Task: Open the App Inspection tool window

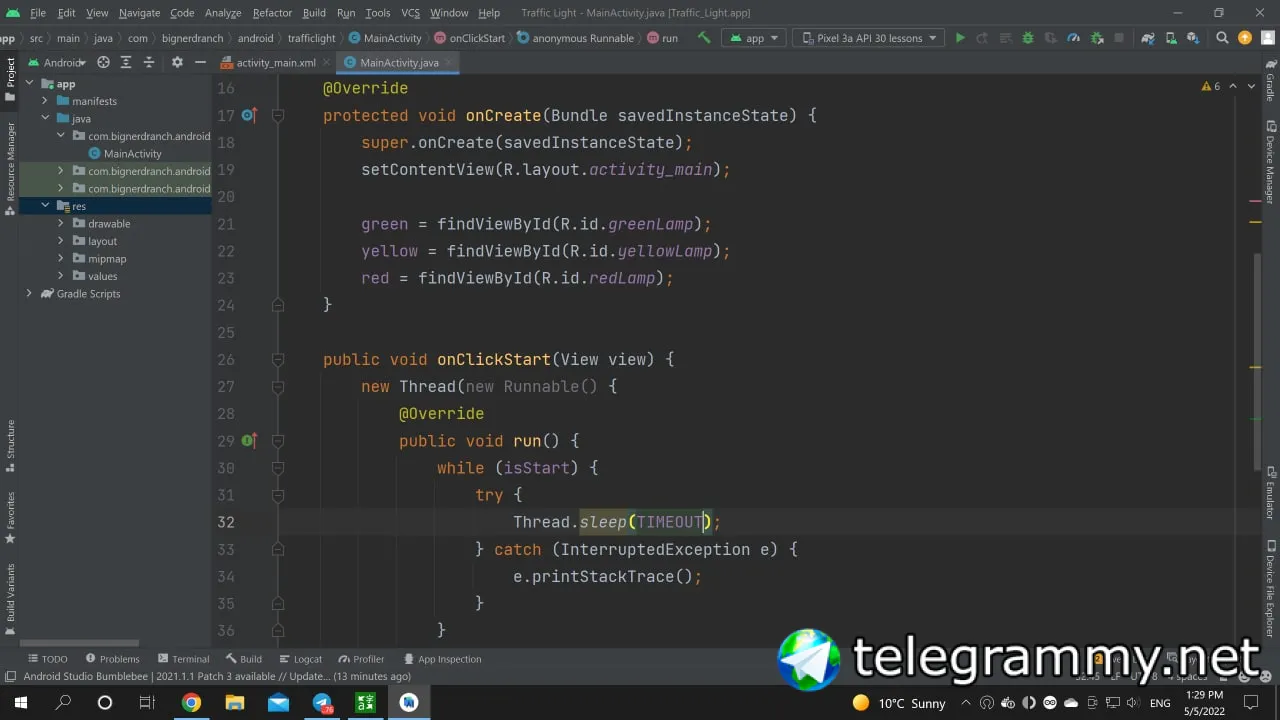Action: pyautogui.click(x=442, y=659)
